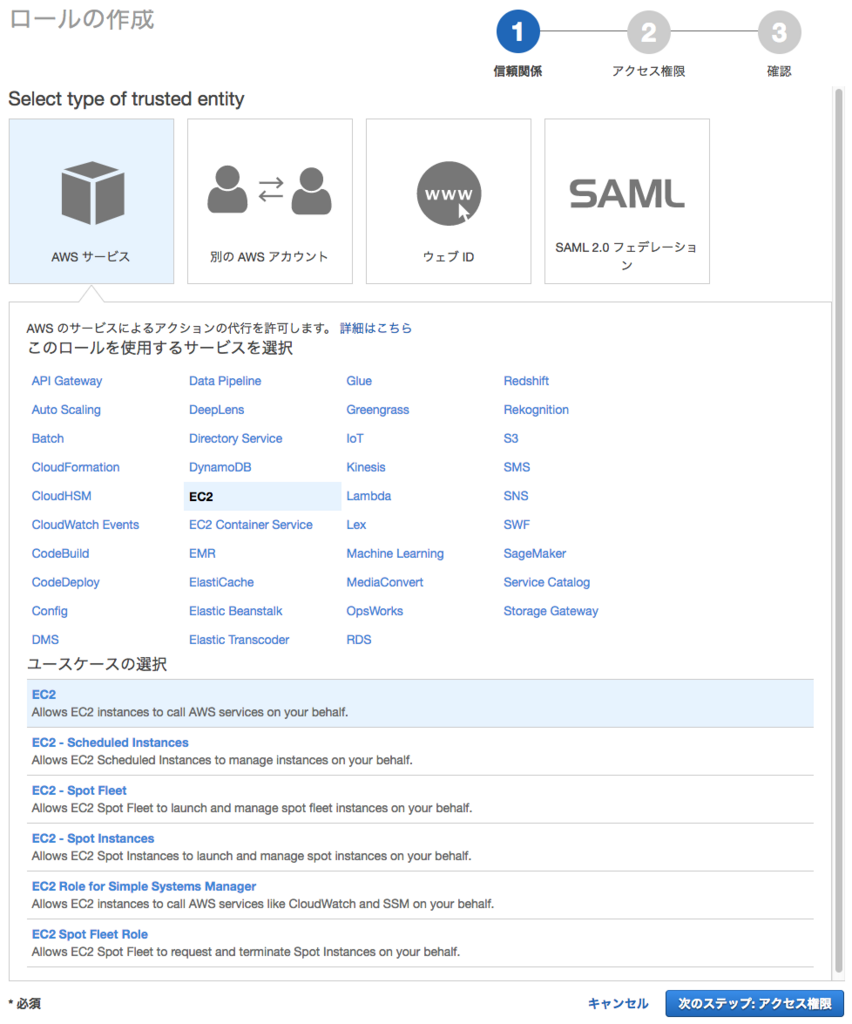Screen dimensions: 852x1024
Task: Select the SAML 2.0 フェデレーション logo card
Action: pos(627,201)
